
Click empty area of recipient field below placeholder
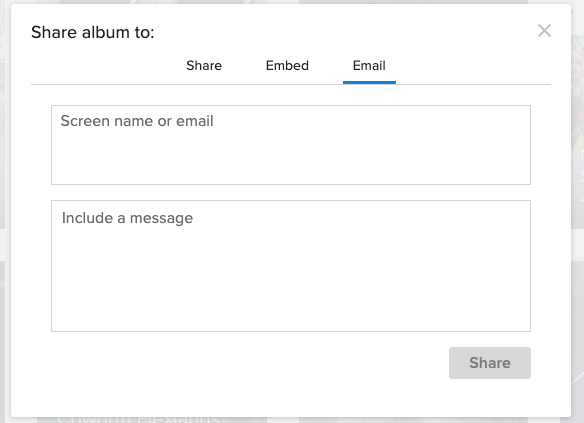pyautogui.click(x=291, y=160)
